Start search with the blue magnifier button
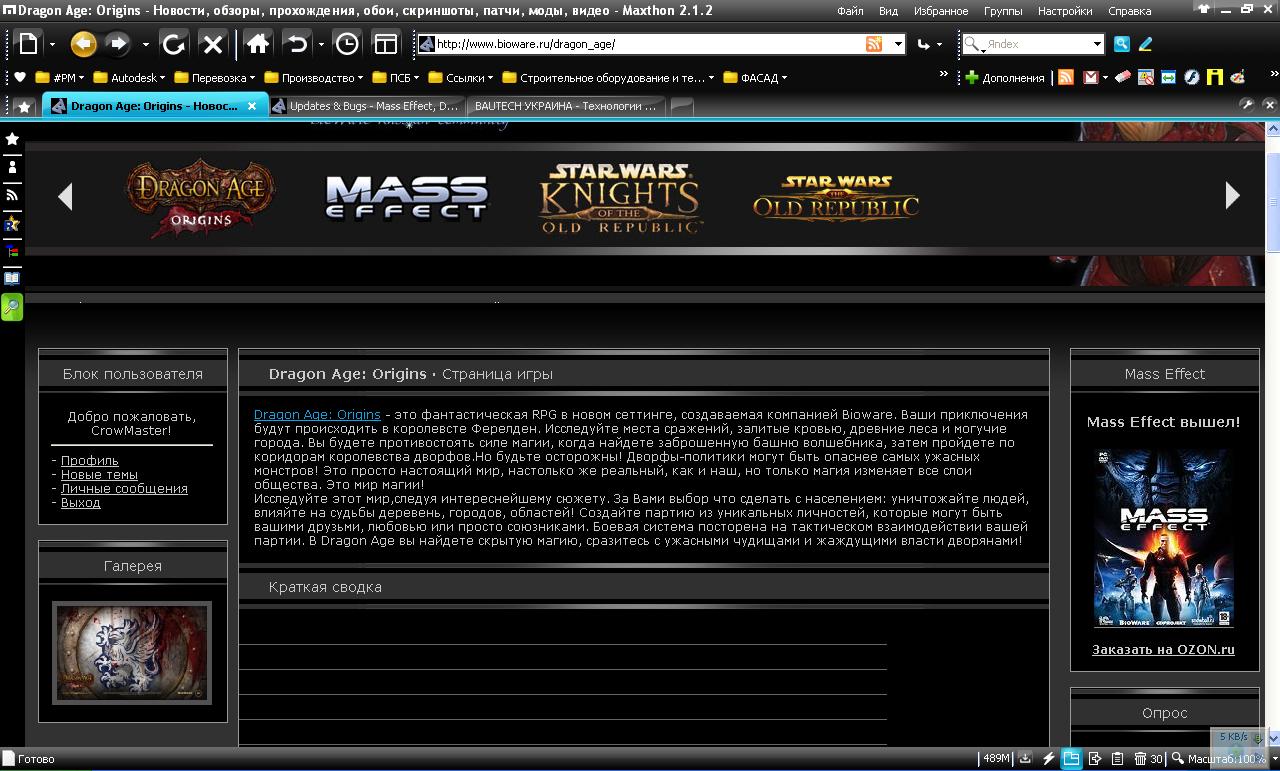The width and height of the screenshot is (1280, 771). 1122,44
